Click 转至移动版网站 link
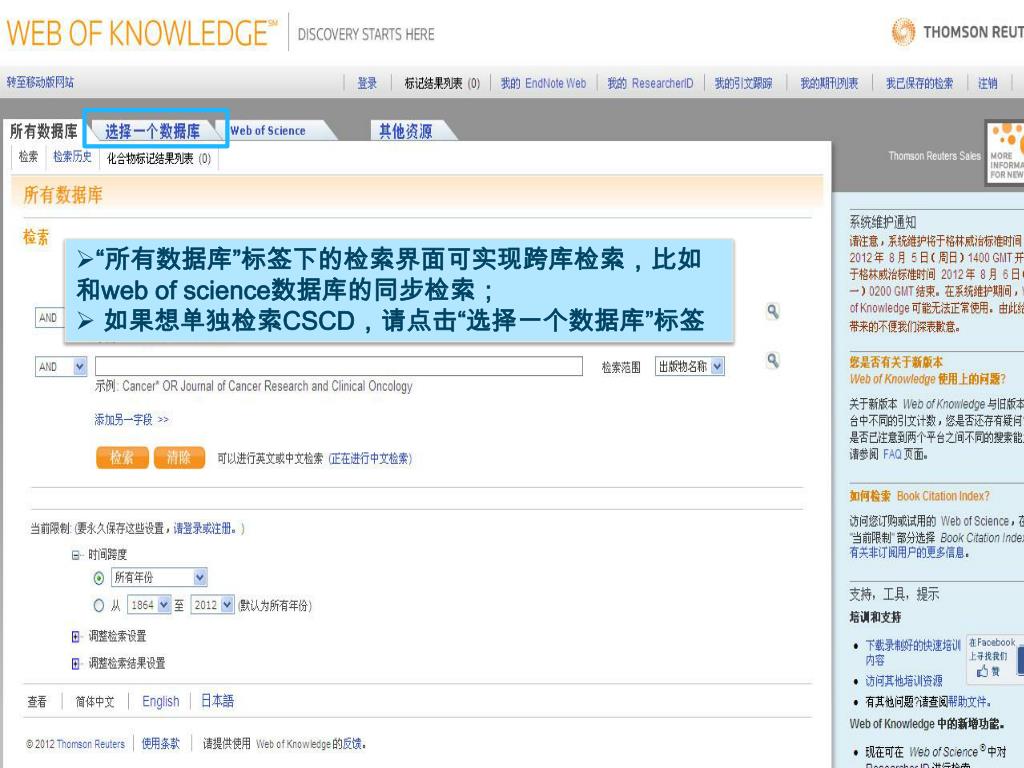 pyautogui.click(x=40, y=82)
